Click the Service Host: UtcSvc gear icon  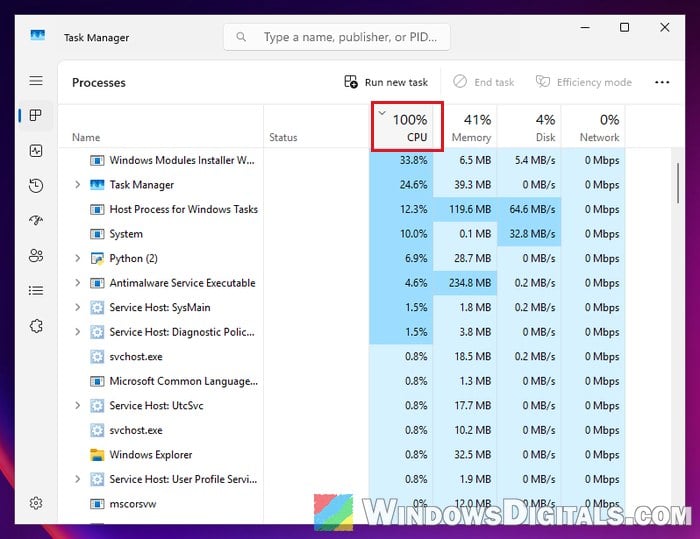[x=97, y=406]
